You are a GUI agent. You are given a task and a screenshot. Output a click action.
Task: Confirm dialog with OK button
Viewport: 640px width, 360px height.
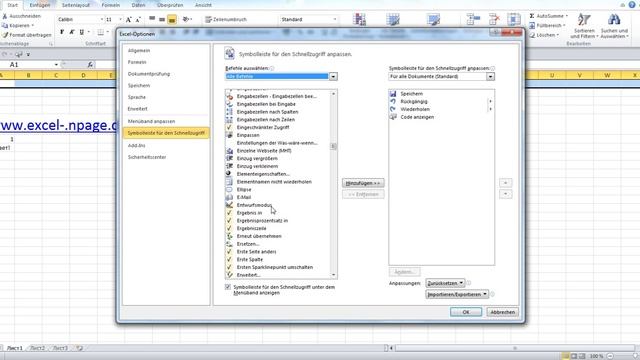click(466, 312)
